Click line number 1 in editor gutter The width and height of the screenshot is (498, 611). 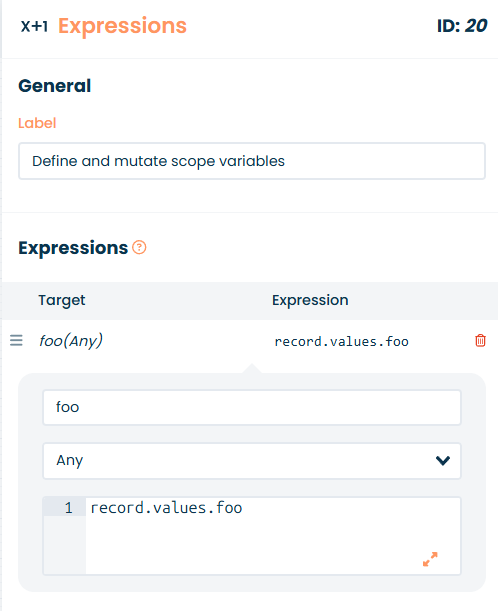69,507
